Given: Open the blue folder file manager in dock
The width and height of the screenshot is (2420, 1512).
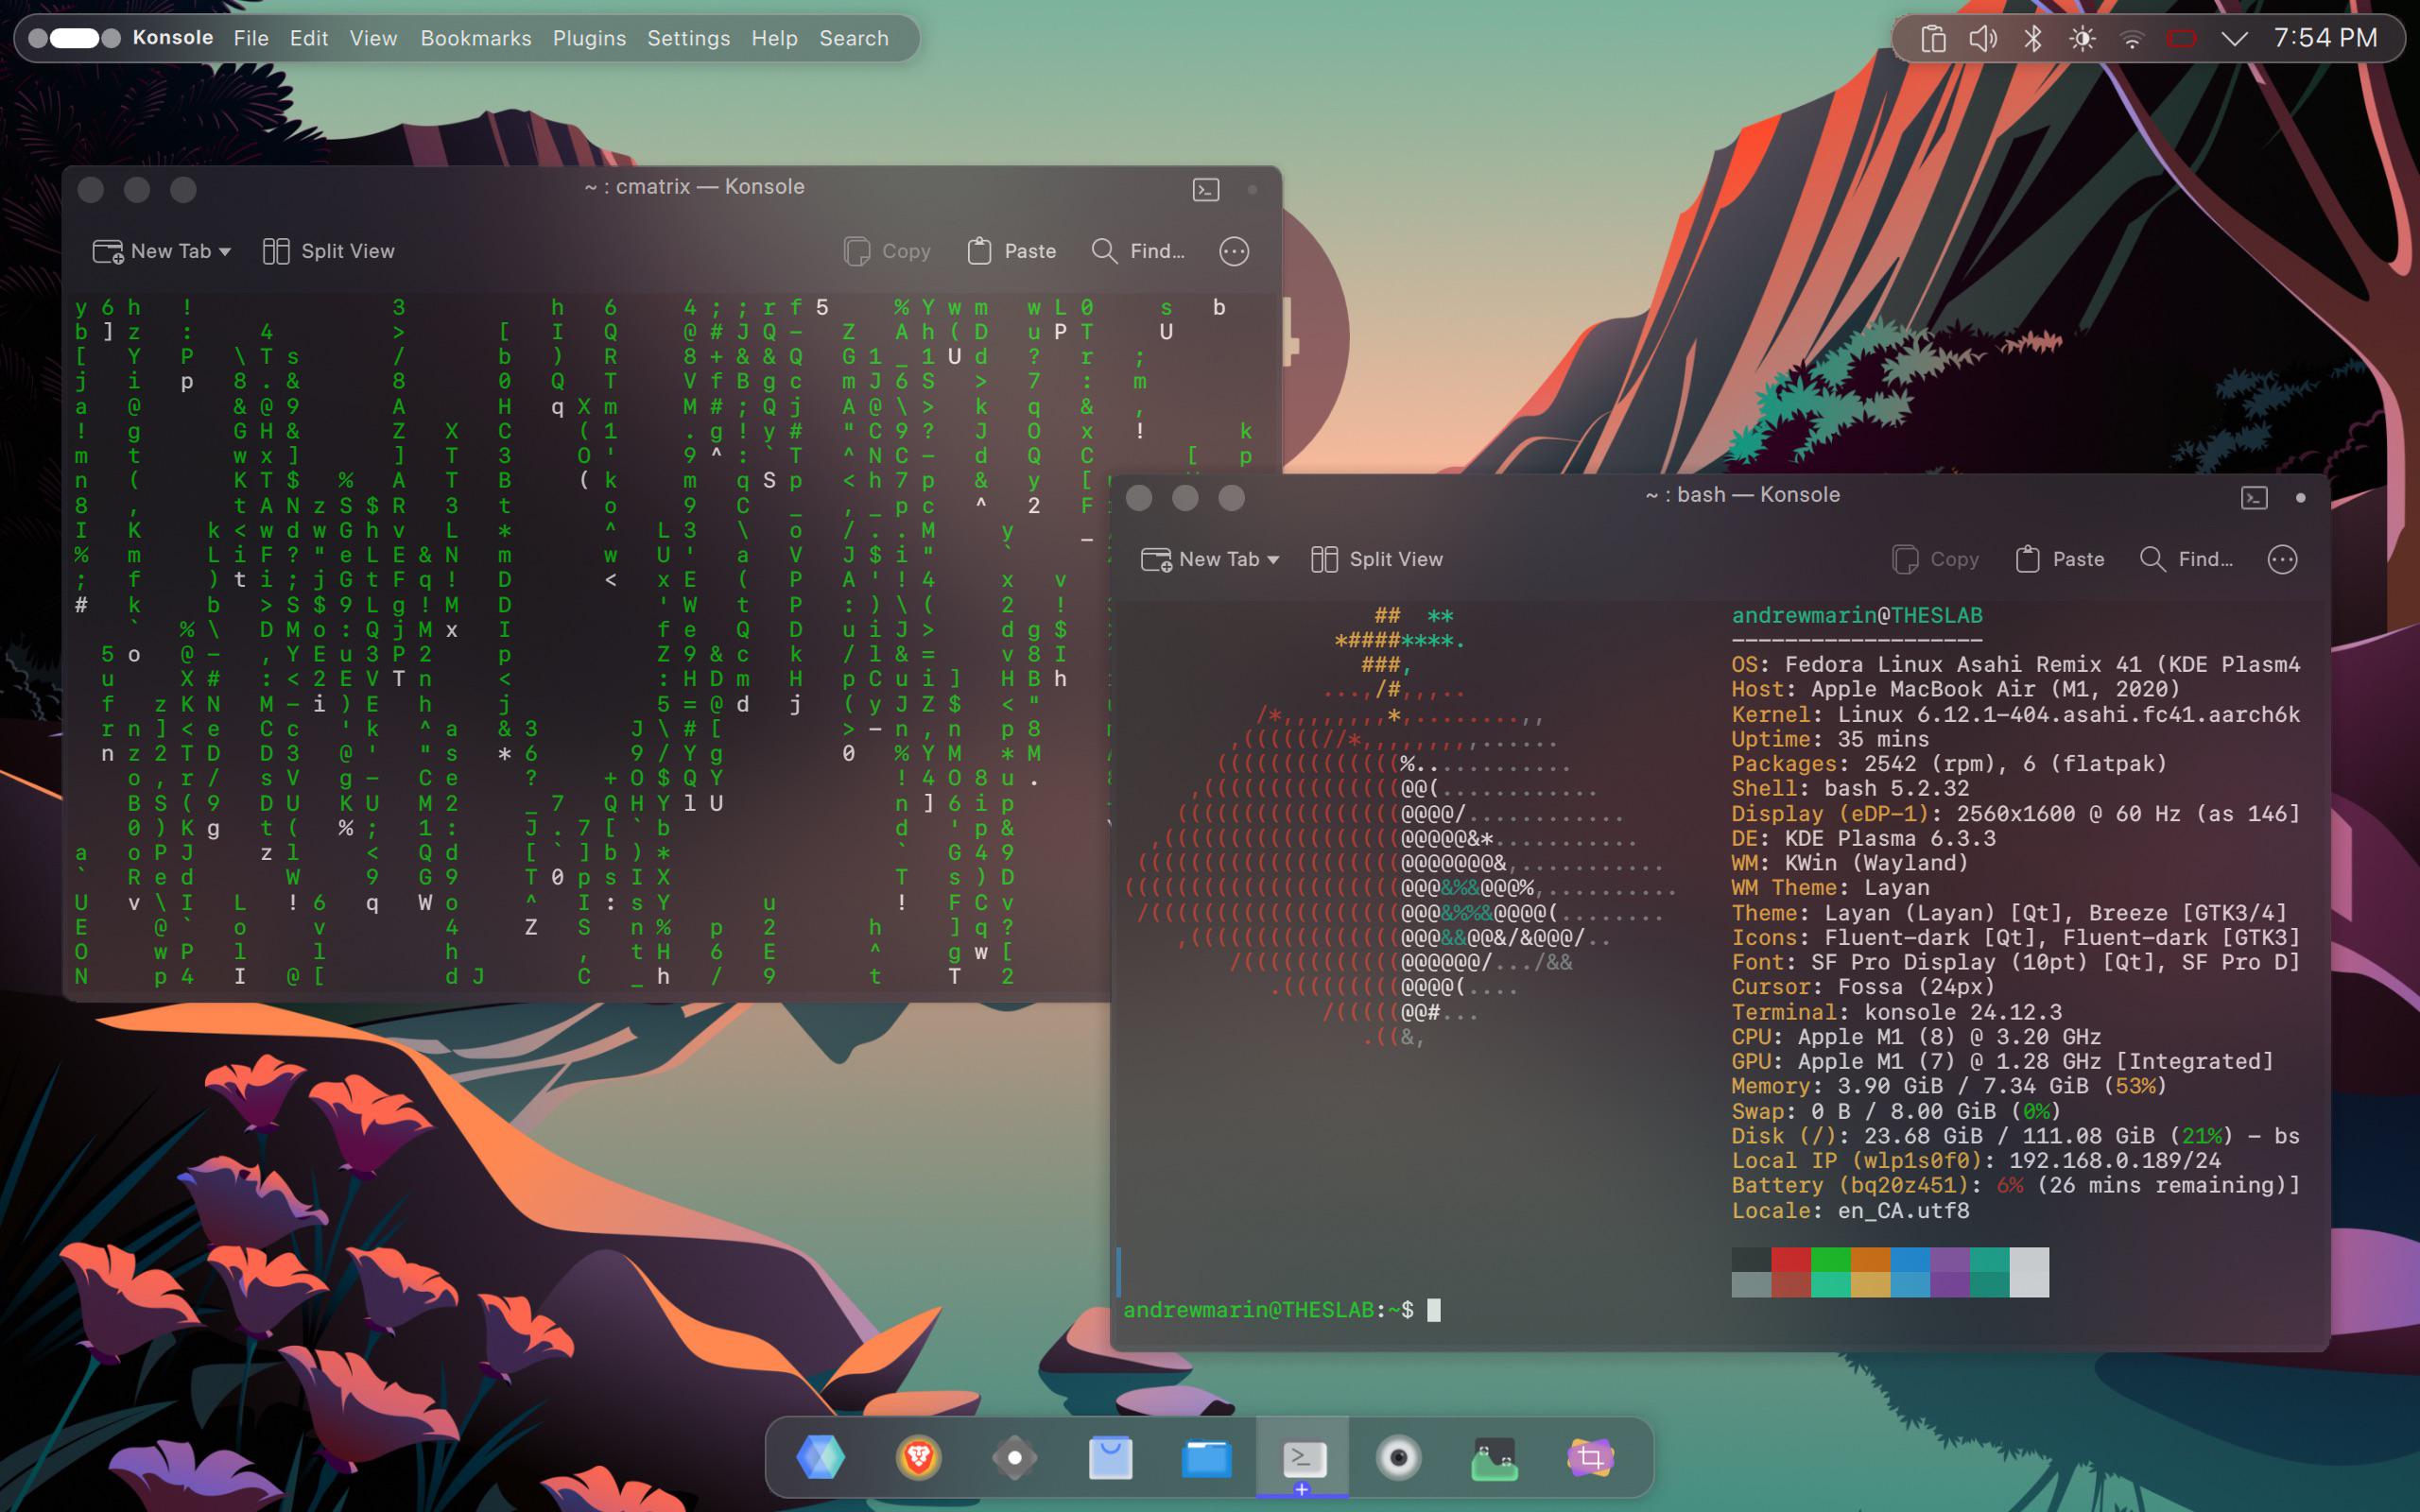Looking at the screenshot, I should (x=1206, y=1457).
